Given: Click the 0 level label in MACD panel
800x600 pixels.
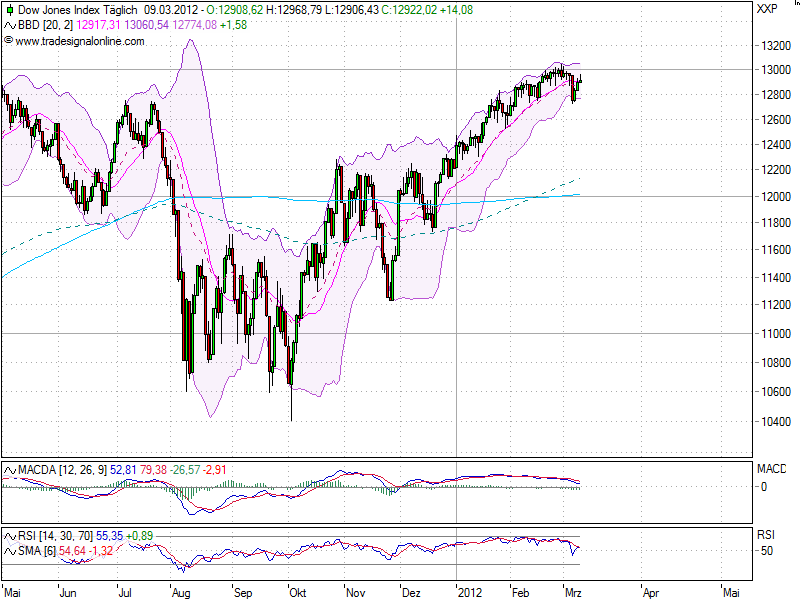Looking at the screenshot, I should (x=766, y=487).
